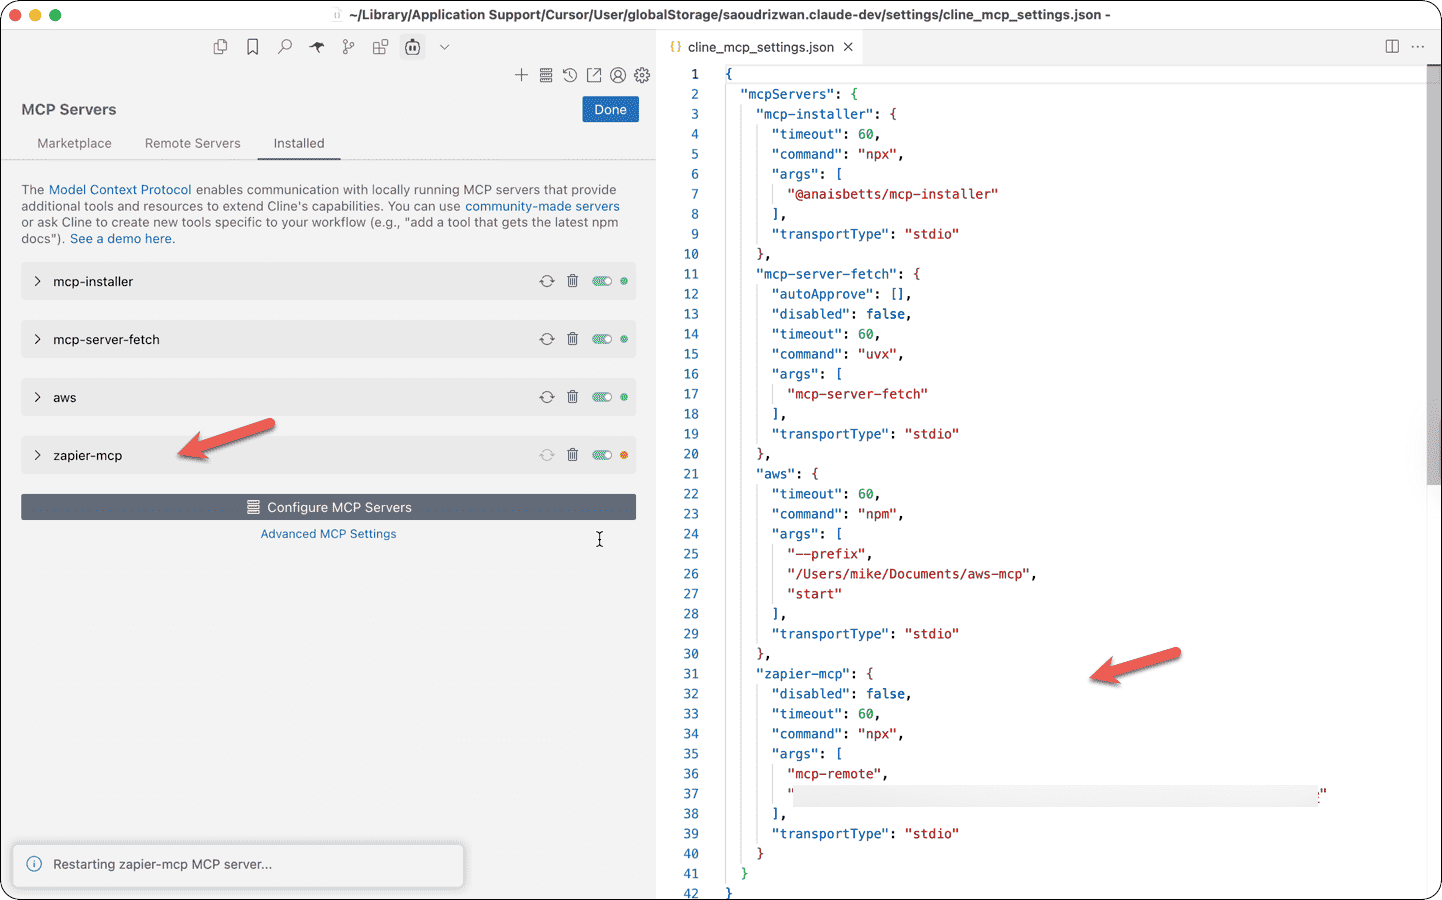The height and width of the screenshot is (900, 1442).
Task: Click the Configure MCP Servers button
Action: (328, 507)
